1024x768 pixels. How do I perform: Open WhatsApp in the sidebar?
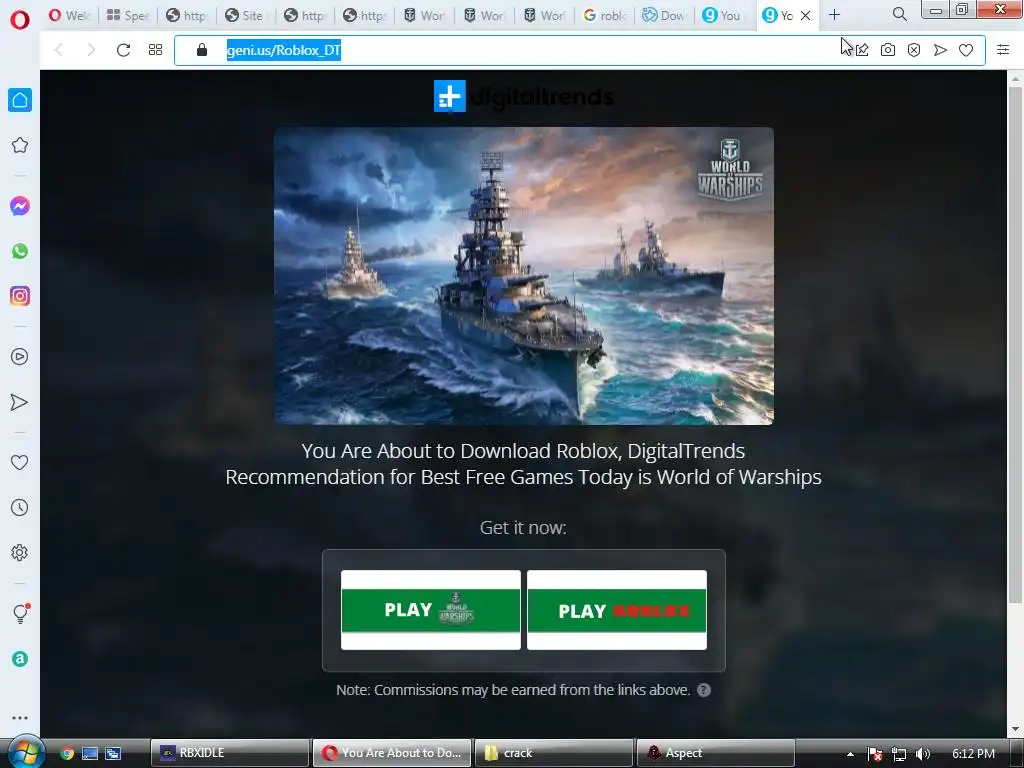click(x=20, y=251)
